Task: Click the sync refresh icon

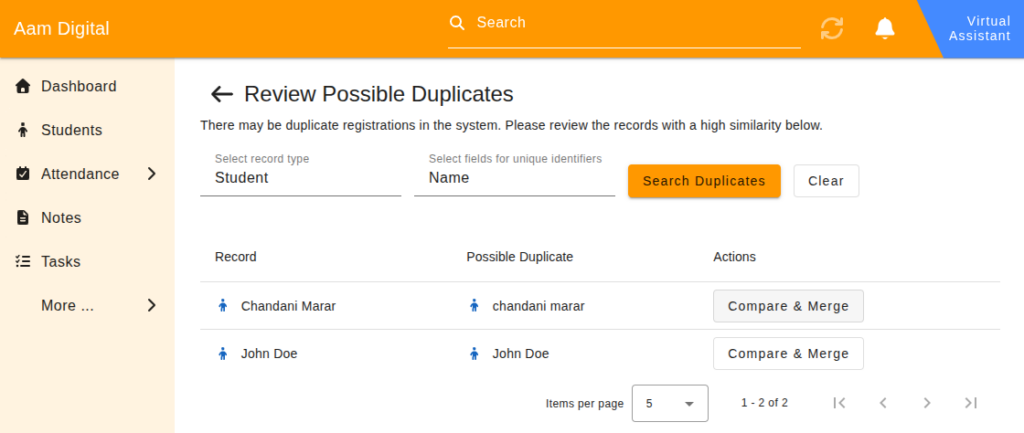Action: click(x=832, y=28)
